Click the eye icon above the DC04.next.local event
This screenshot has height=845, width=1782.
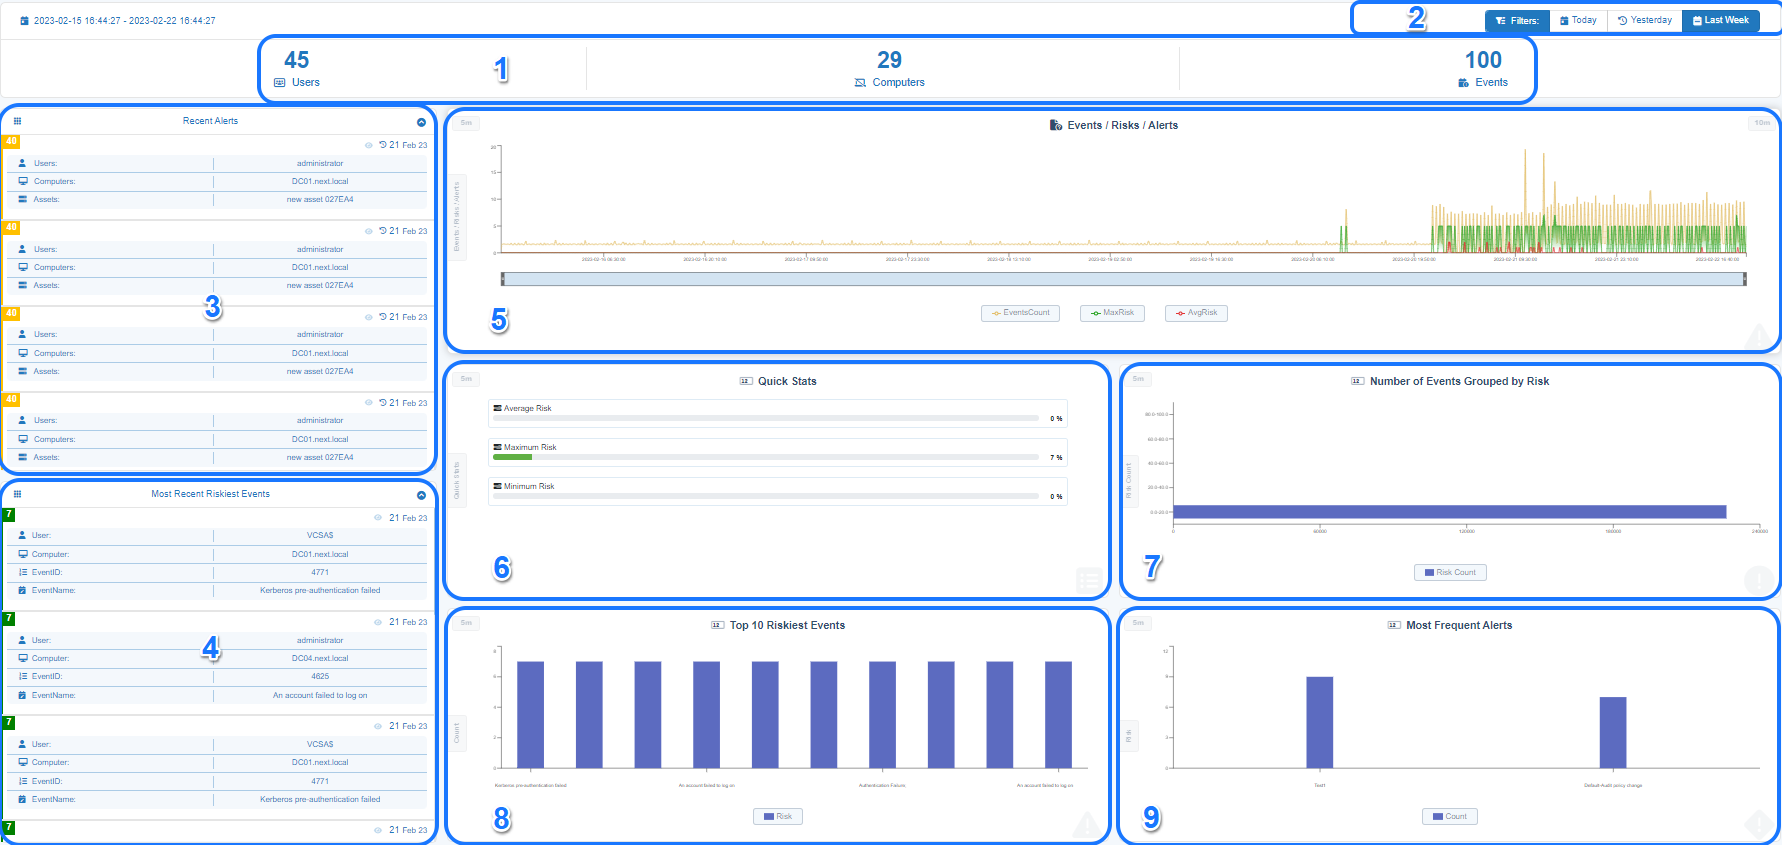pyautogui.click(x=378, y=622)
